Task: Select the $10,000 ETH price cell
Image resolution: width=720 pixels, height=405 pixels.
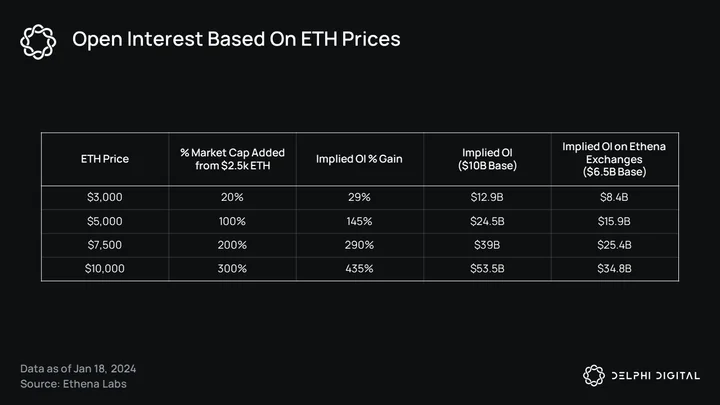Action: click(105, 269)
